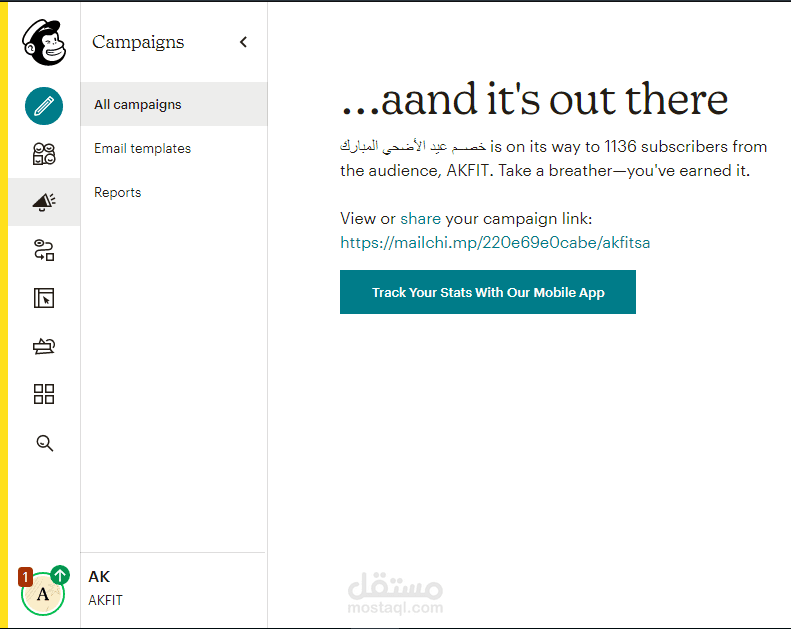The width and height of the screenshot is (791, 629).
Task: Select All campaigns menu item
Action: coord(174,104)
